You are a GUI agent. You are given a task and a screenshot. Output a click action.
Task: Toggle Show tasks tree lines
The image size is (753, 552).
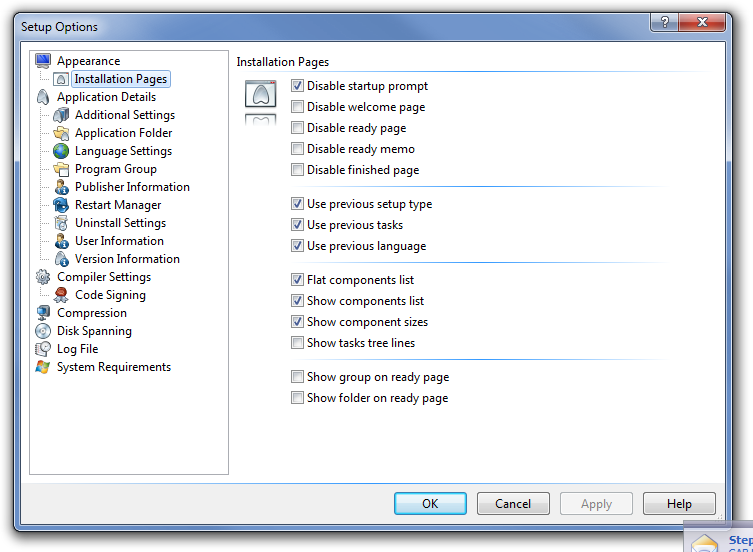[297, 343]
